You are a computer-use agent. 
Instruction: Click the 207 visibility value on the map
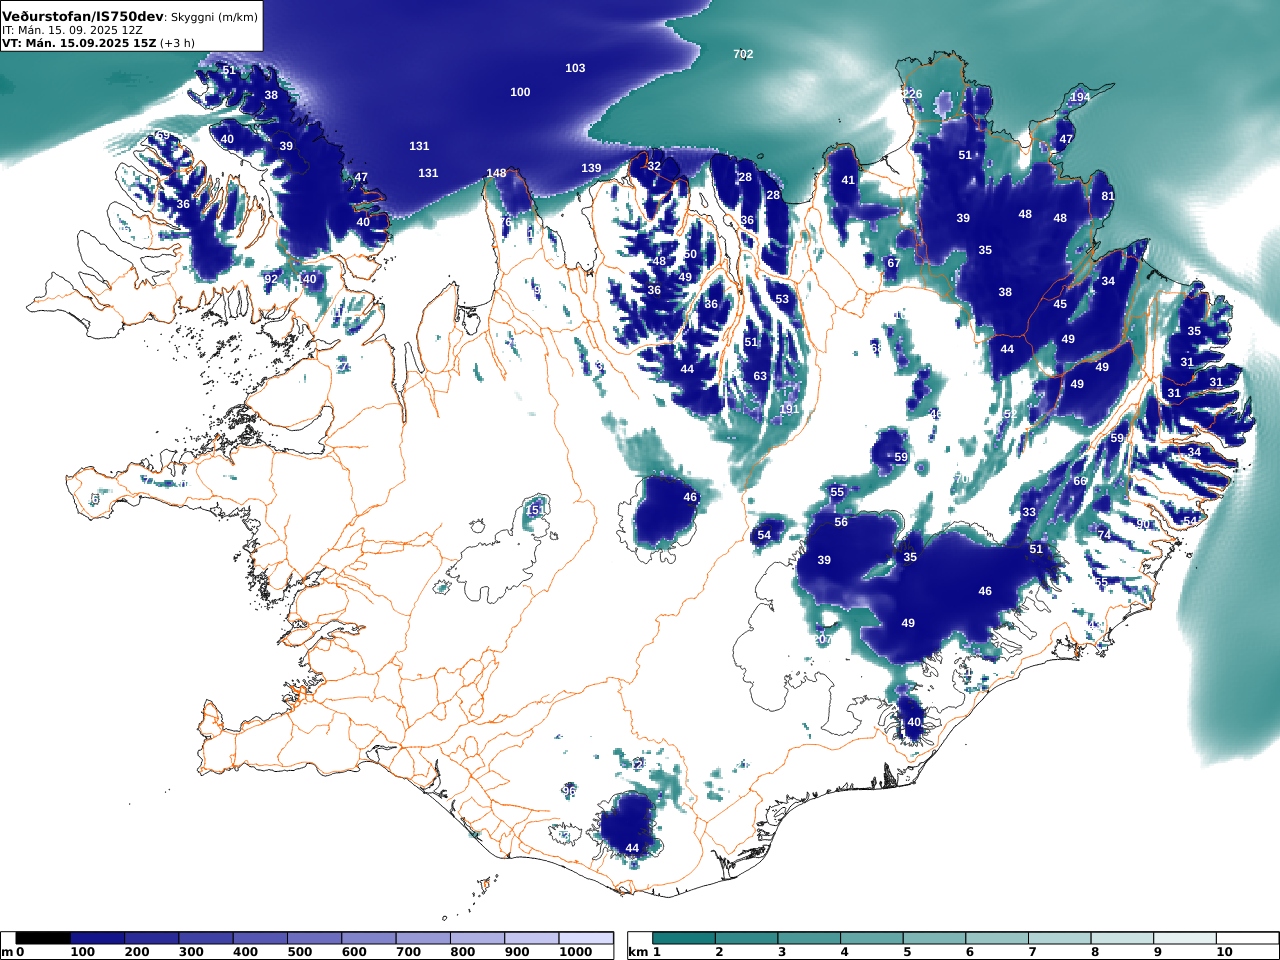822,638
